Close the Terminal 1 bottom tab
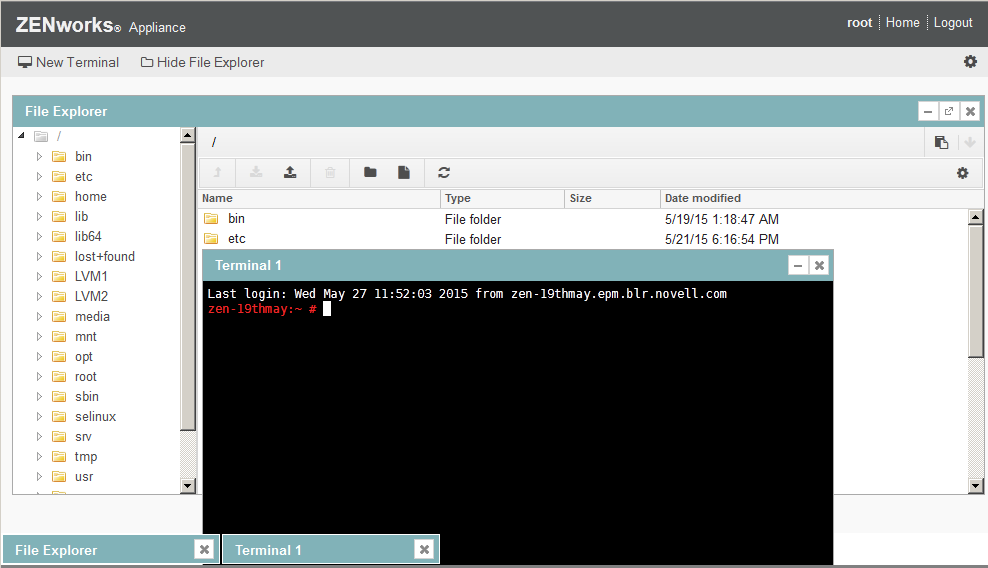The image size is (988, 568). tap(424, 550)
